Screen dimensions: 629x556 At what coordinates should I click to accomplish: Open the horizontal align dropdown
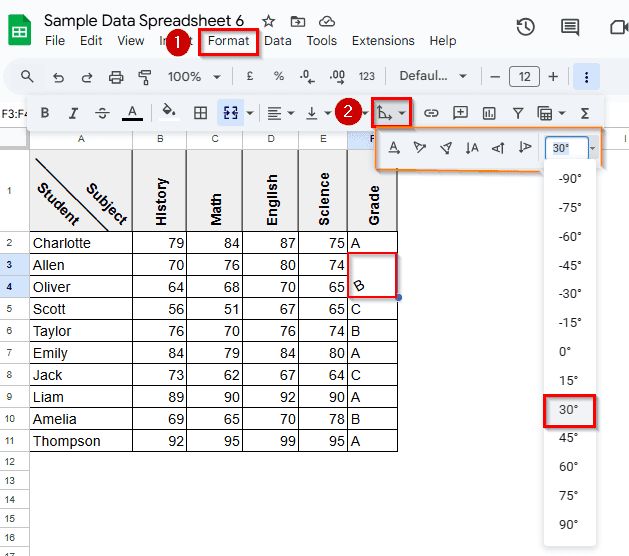click(279, 113)
